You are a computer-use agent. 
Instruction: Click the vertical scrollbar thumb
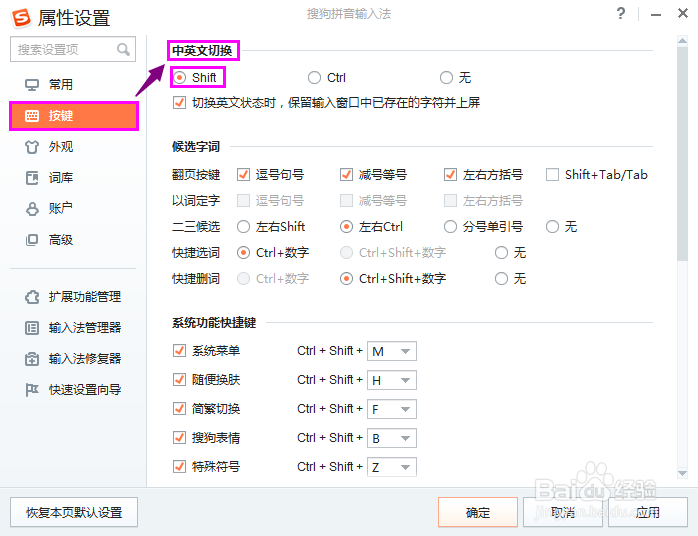point(682,153)
